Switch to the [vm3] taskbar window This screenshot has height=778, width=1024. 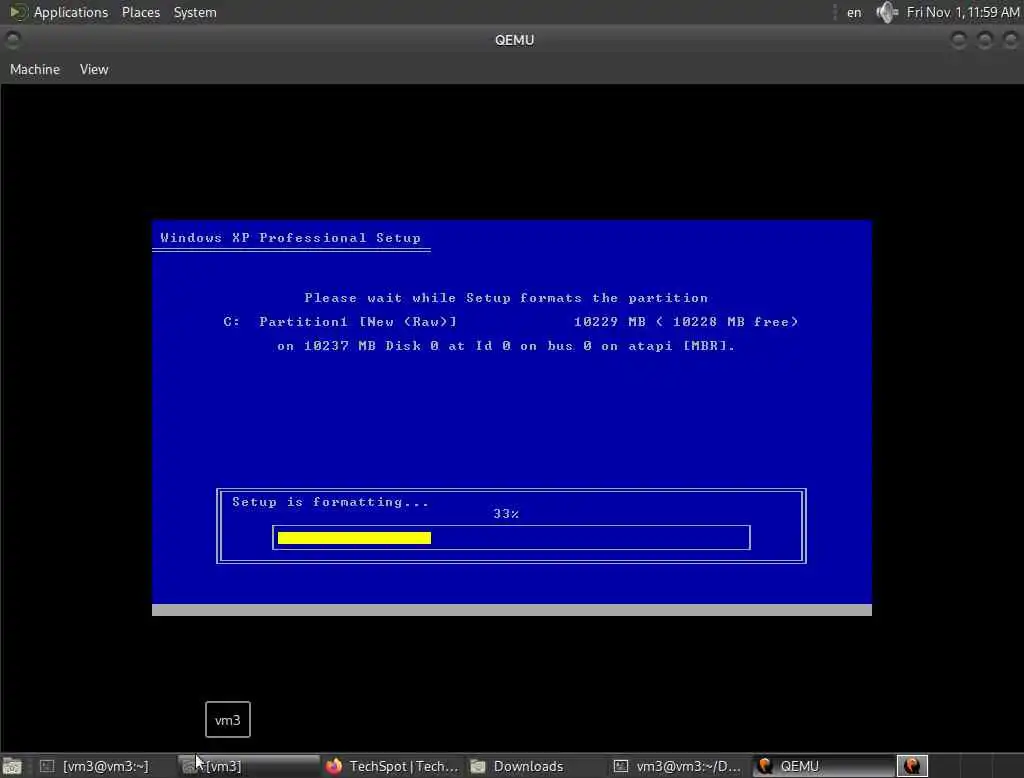click(248, 766)
